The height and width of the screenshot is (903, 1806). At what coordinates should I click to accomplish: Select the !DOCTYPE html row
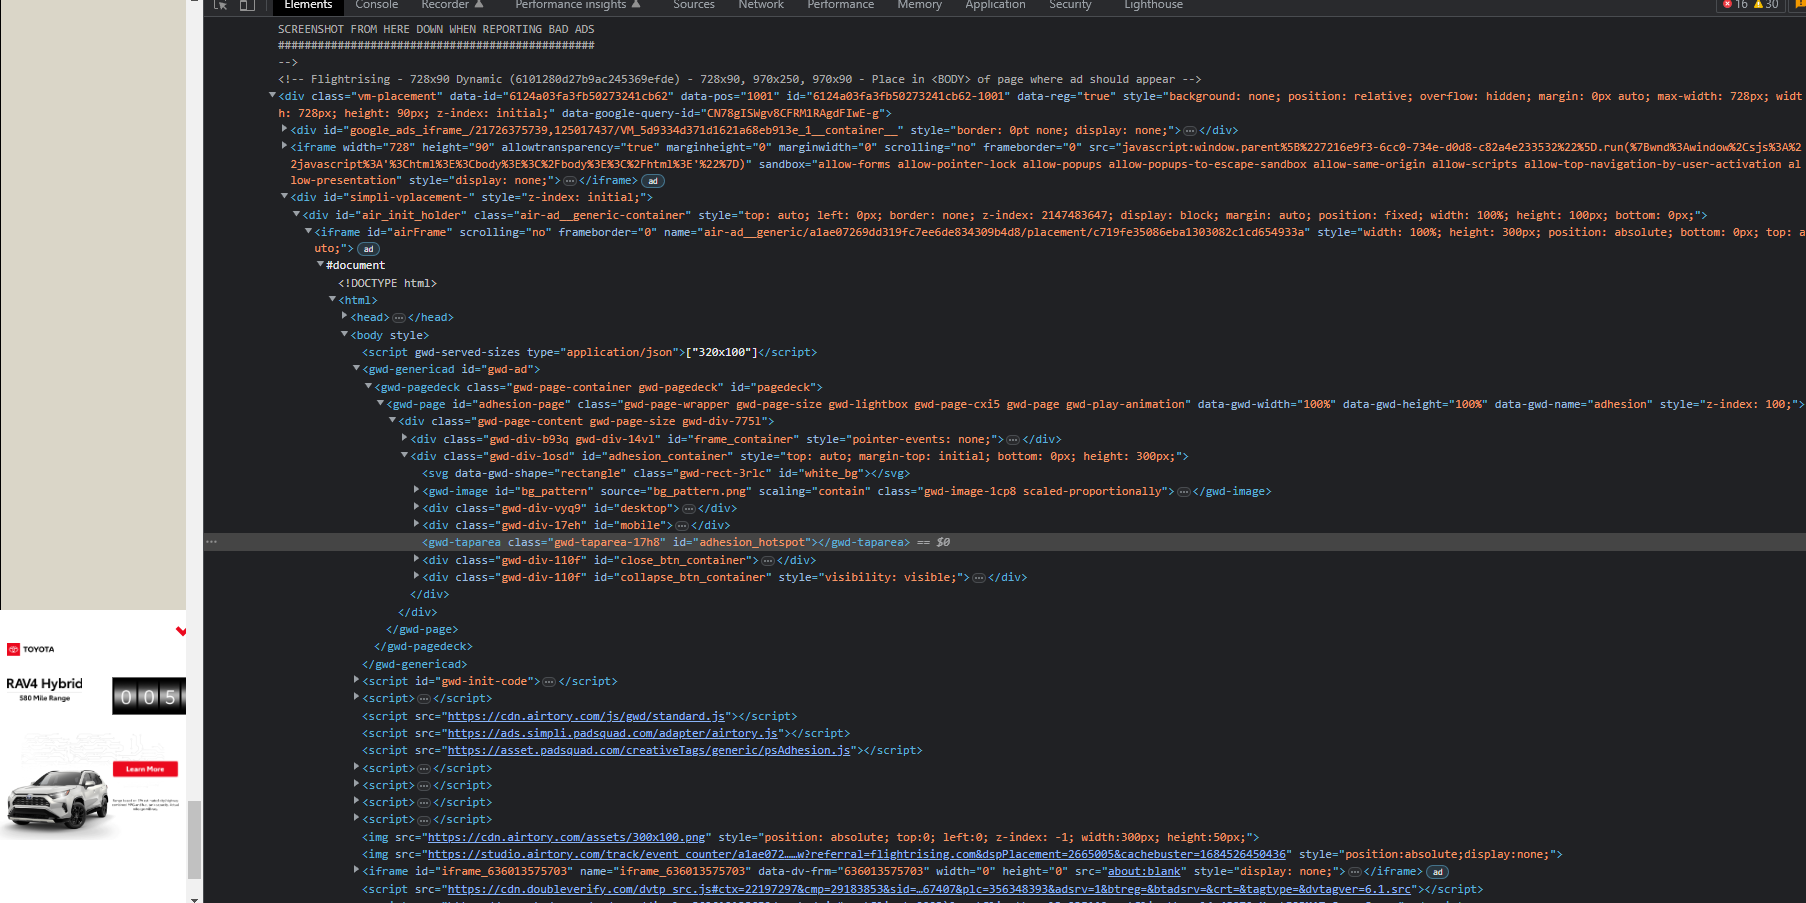387,284
